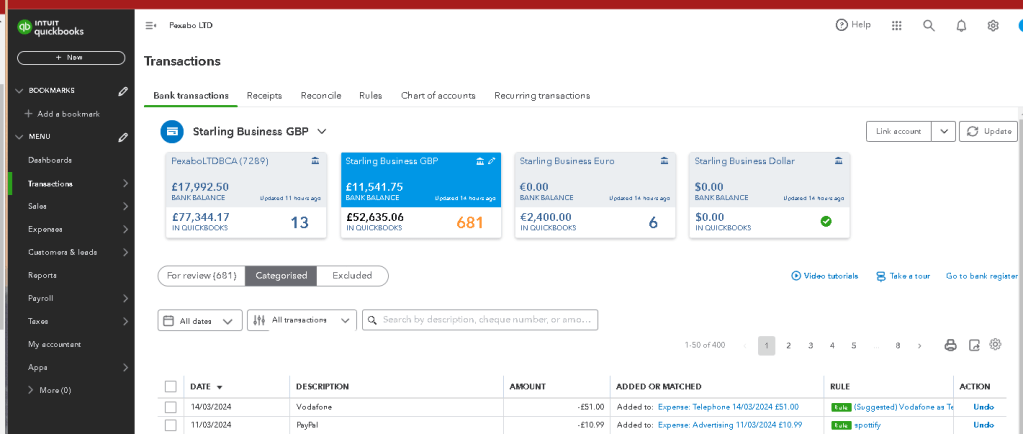Select the PexaboLTDBCA (7289) account card

click(247, 195)
